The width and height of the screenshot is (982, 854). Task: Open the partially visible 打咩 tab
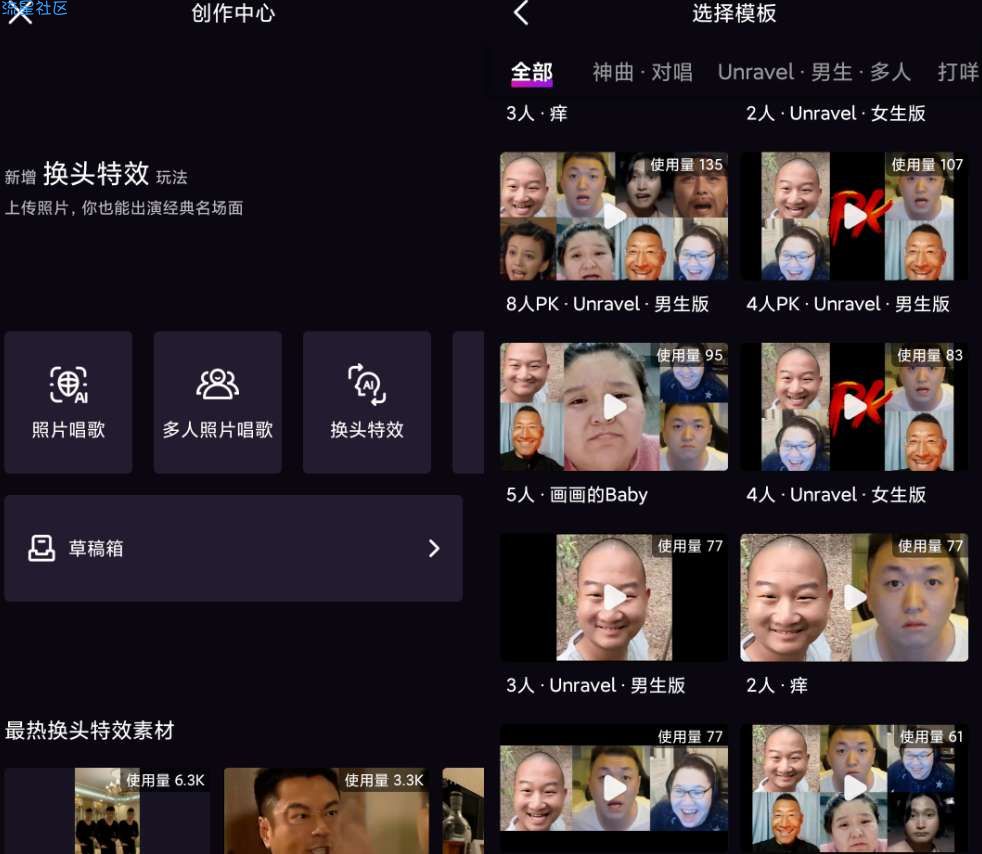pos(958,72)
